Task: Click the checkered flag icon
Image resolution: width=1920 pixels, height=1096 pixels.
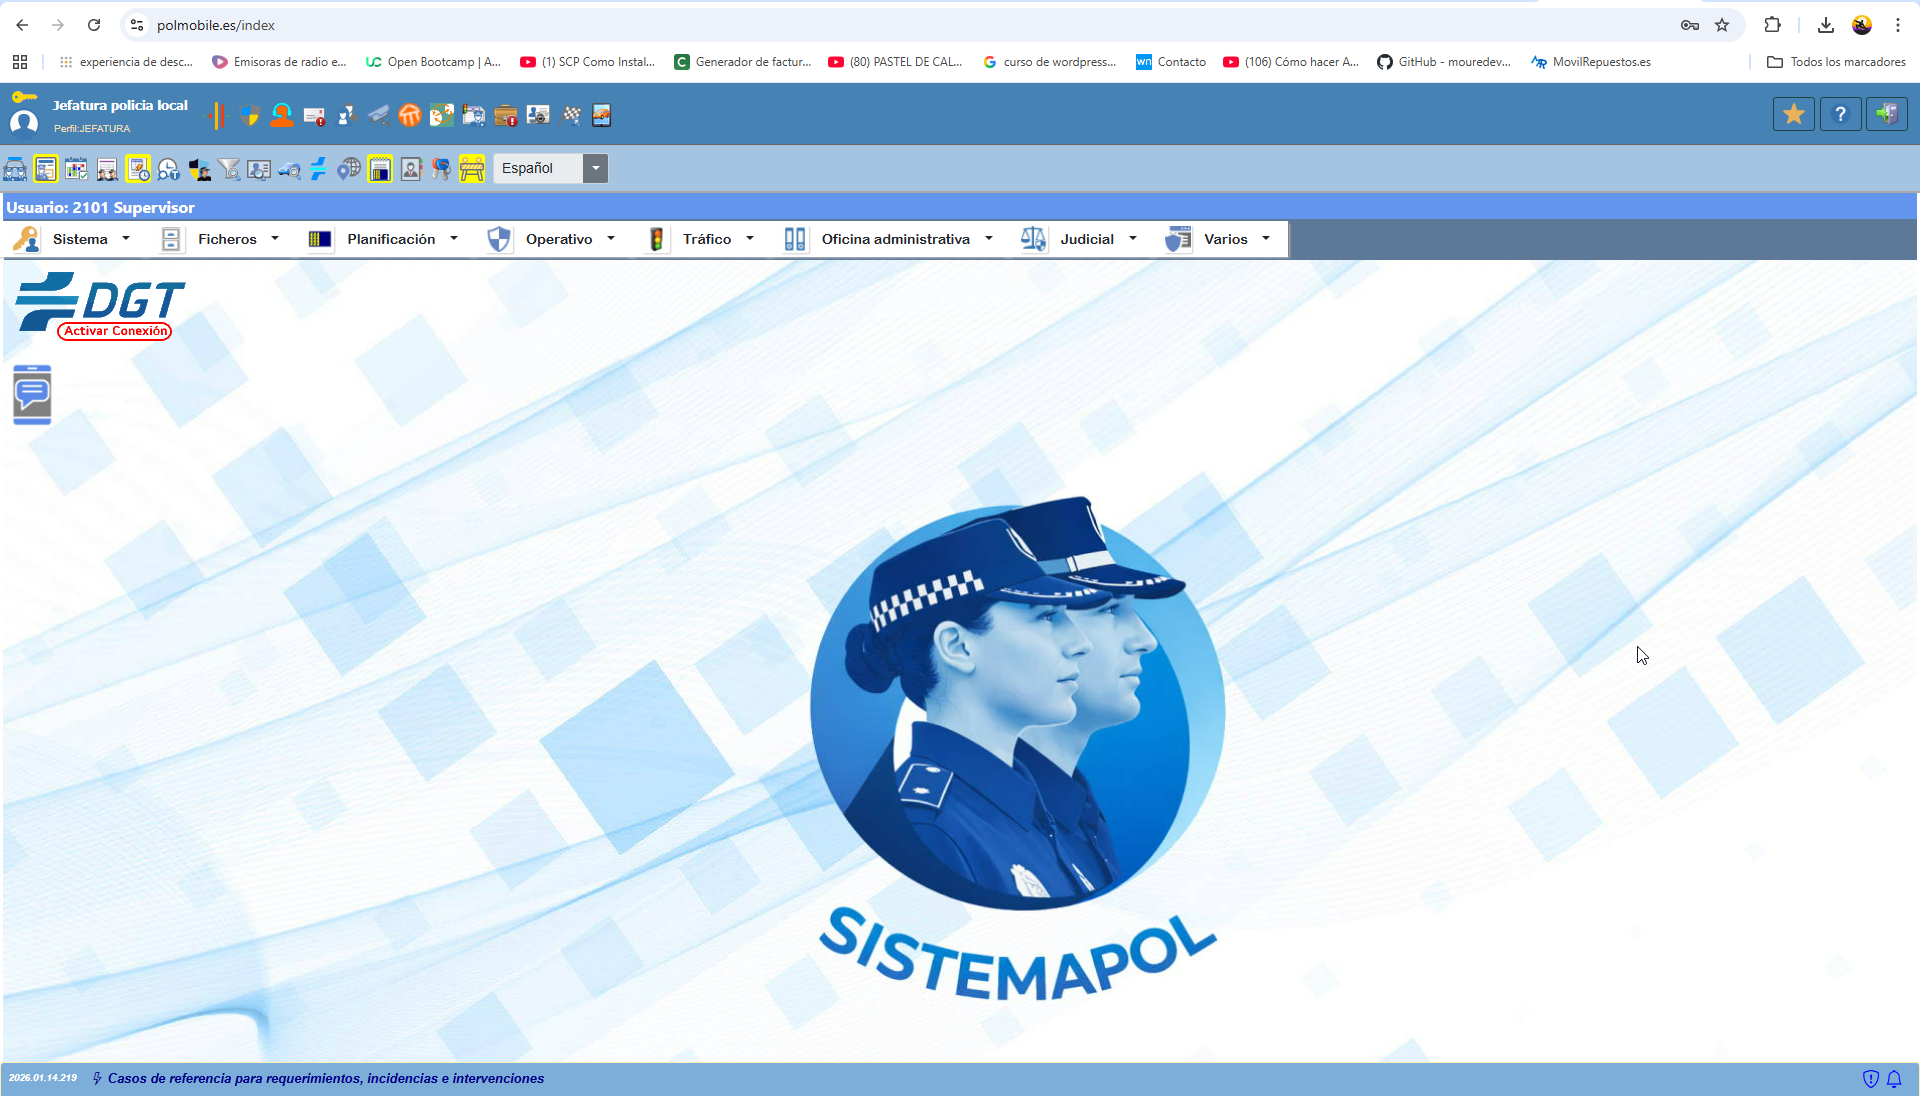Action: [571, 116]
